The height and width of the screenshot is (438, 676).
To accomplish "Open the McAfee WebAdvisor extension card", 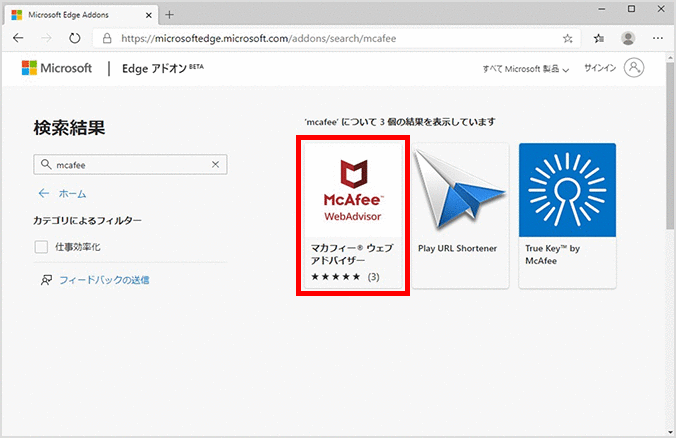I will click(x=353, y=216).
